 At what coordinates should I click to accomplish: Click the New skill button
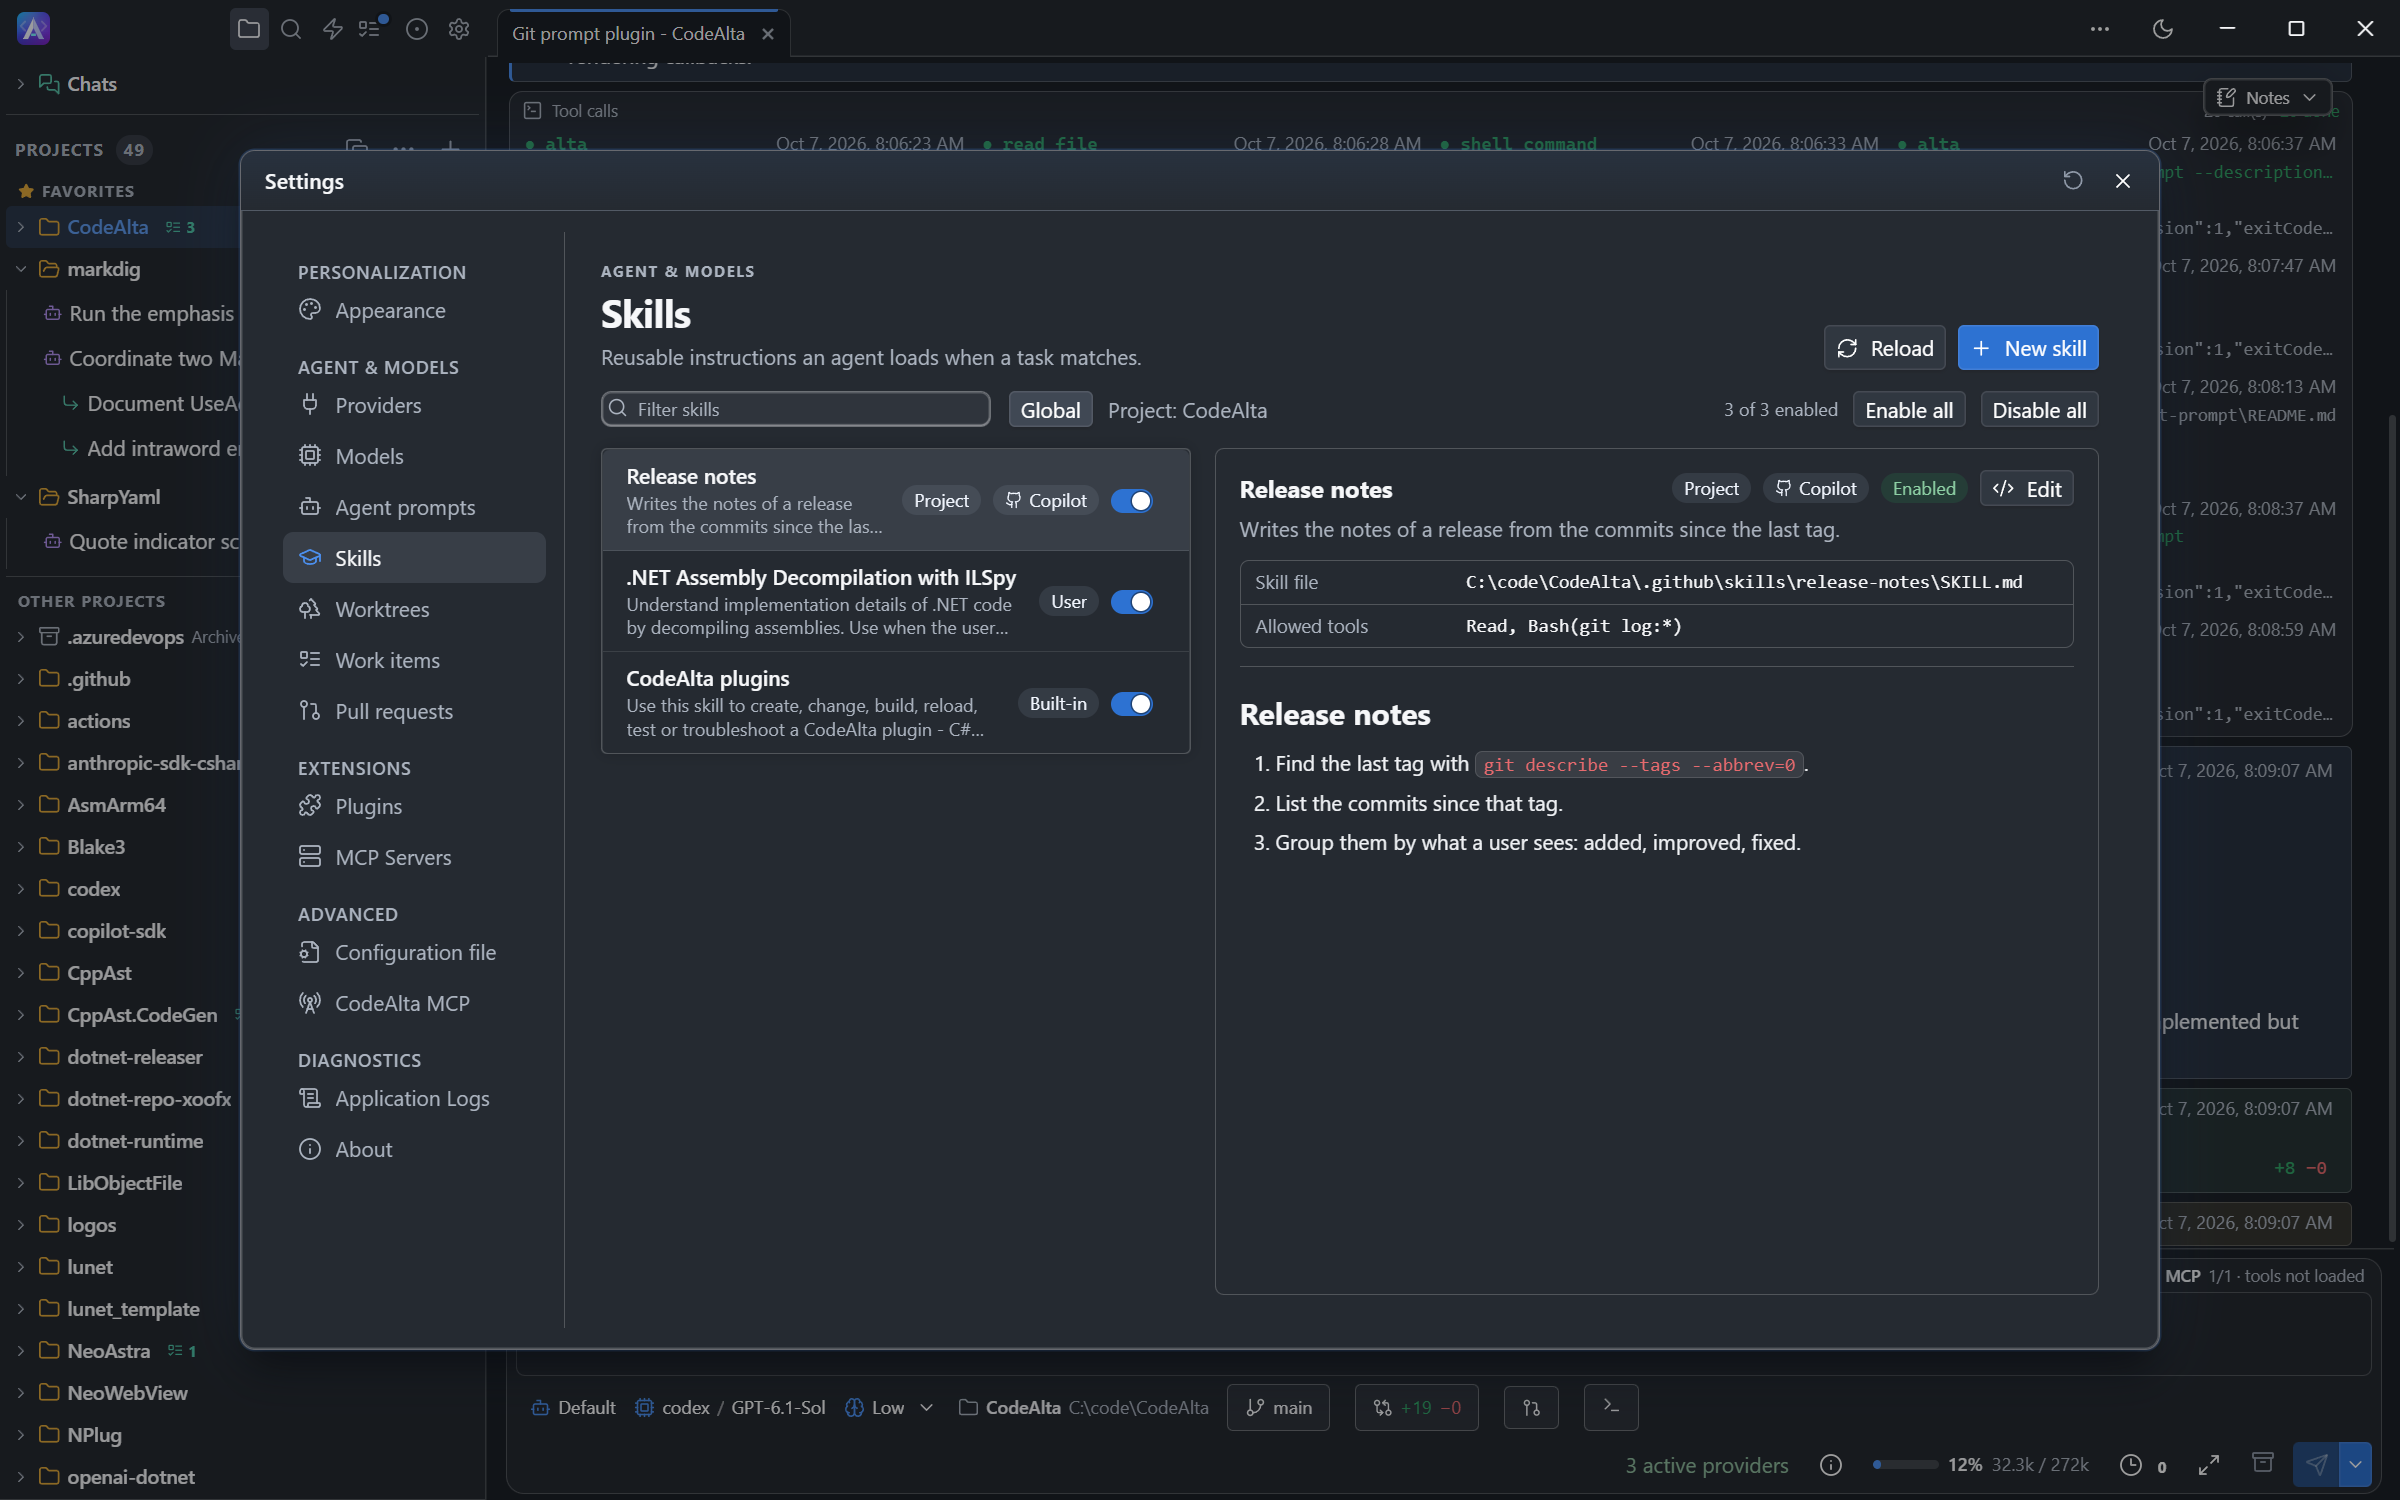tap(2028, 348)
